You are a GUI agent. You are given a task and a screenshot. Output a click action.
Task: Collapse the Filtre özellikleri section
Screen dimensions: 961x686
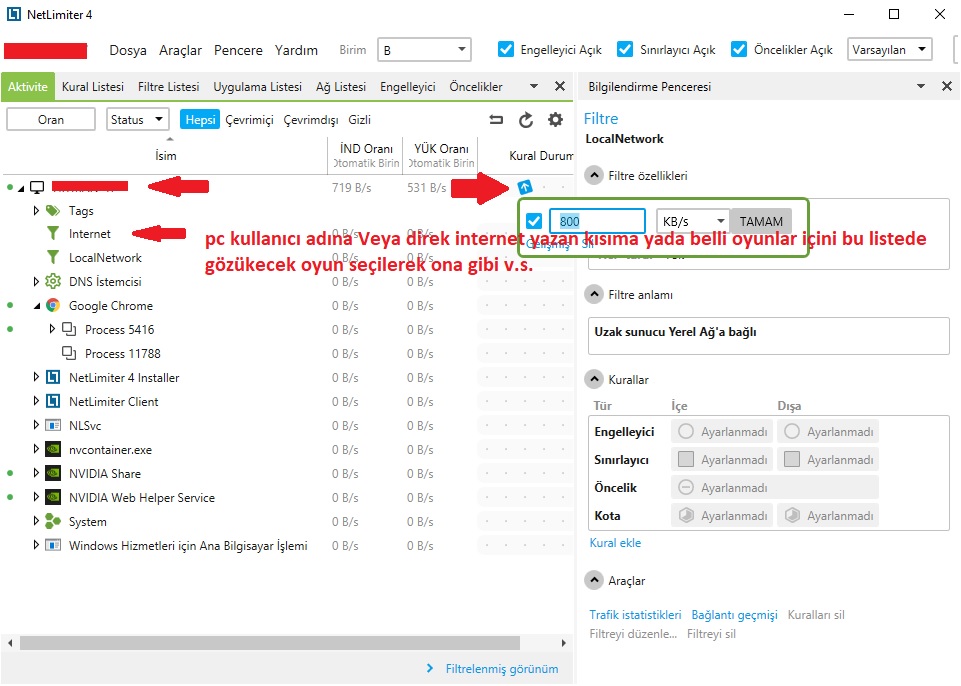tap(593, 175)
